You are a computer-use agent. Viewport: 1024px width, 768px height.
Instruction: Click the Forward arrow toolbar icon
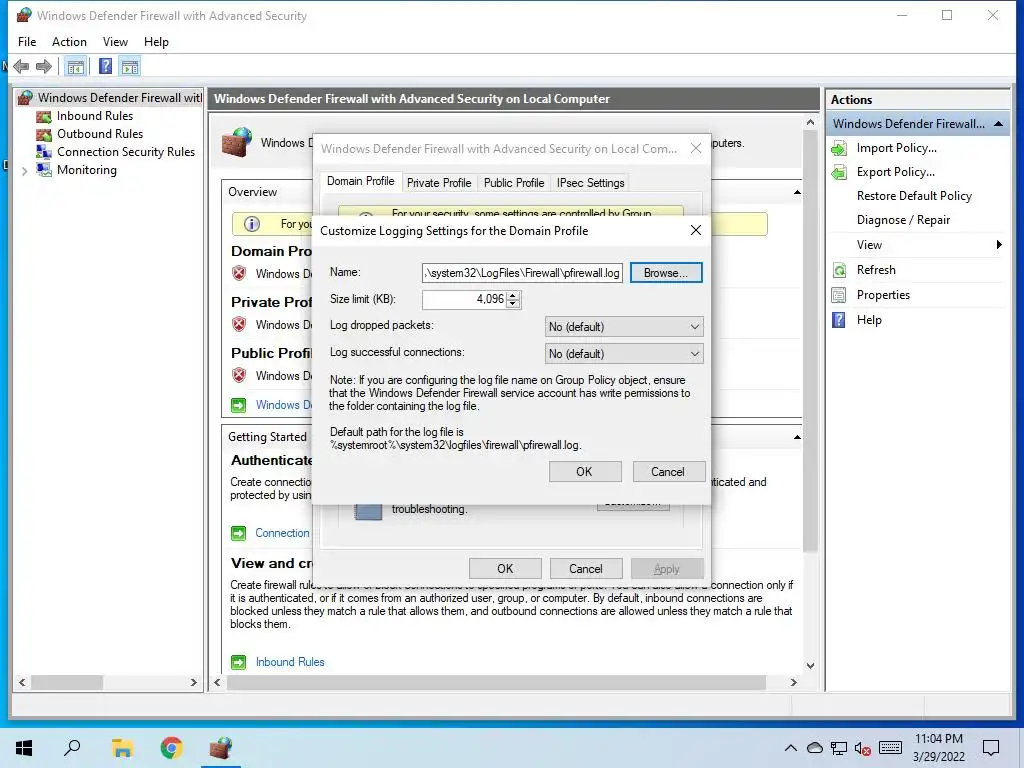pyautogui.click(x=44, y=67)
